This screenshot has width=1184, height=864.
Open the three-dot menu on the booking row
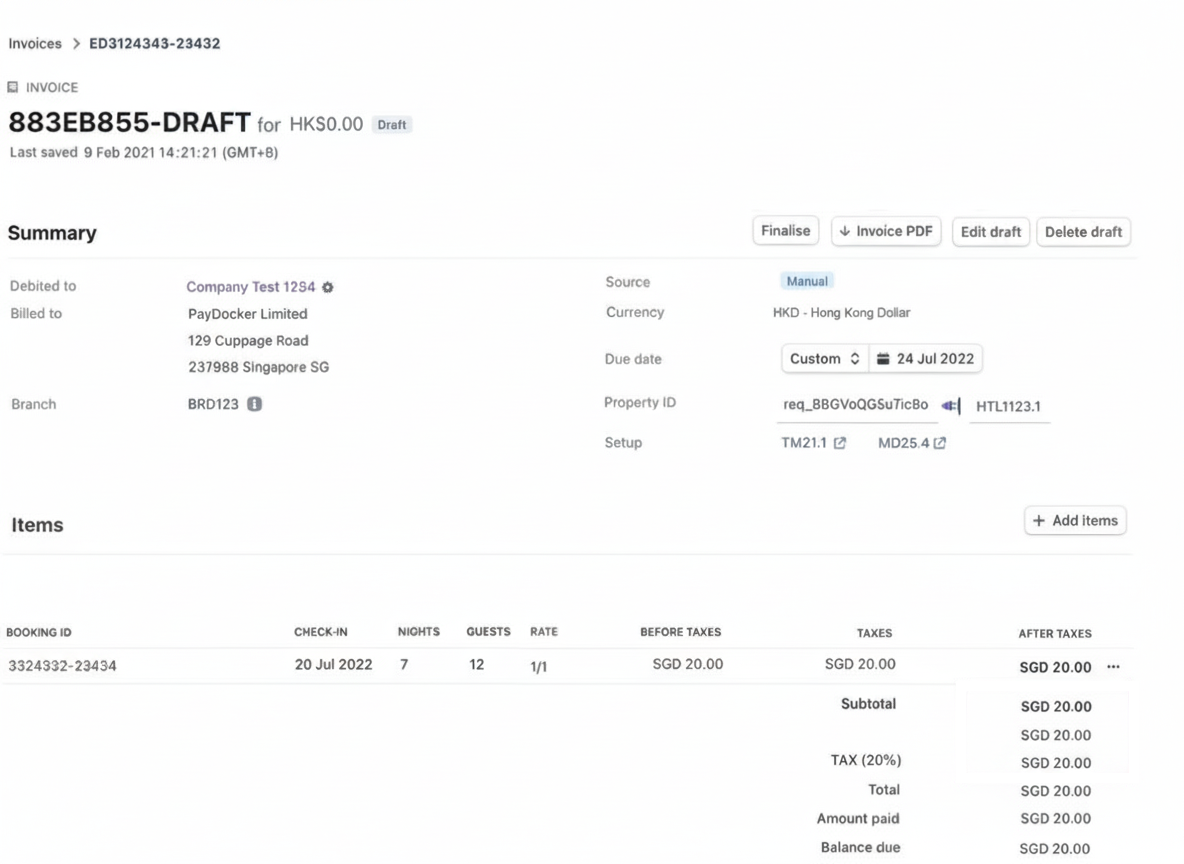click(x=1113, y=667)
